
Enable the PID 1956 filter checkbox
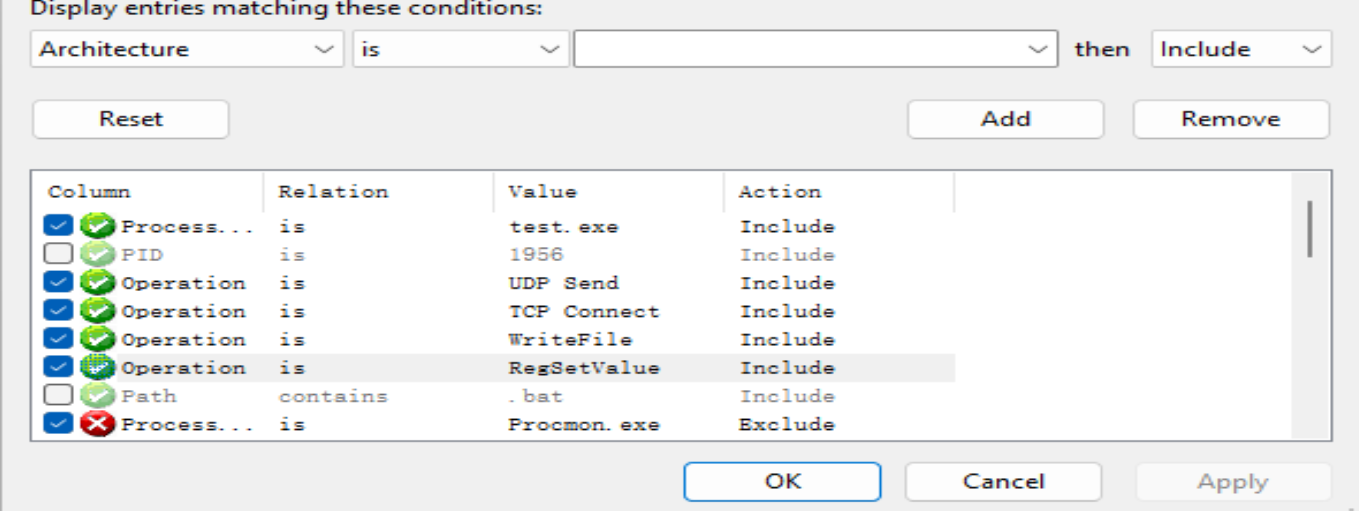[59, 255]
